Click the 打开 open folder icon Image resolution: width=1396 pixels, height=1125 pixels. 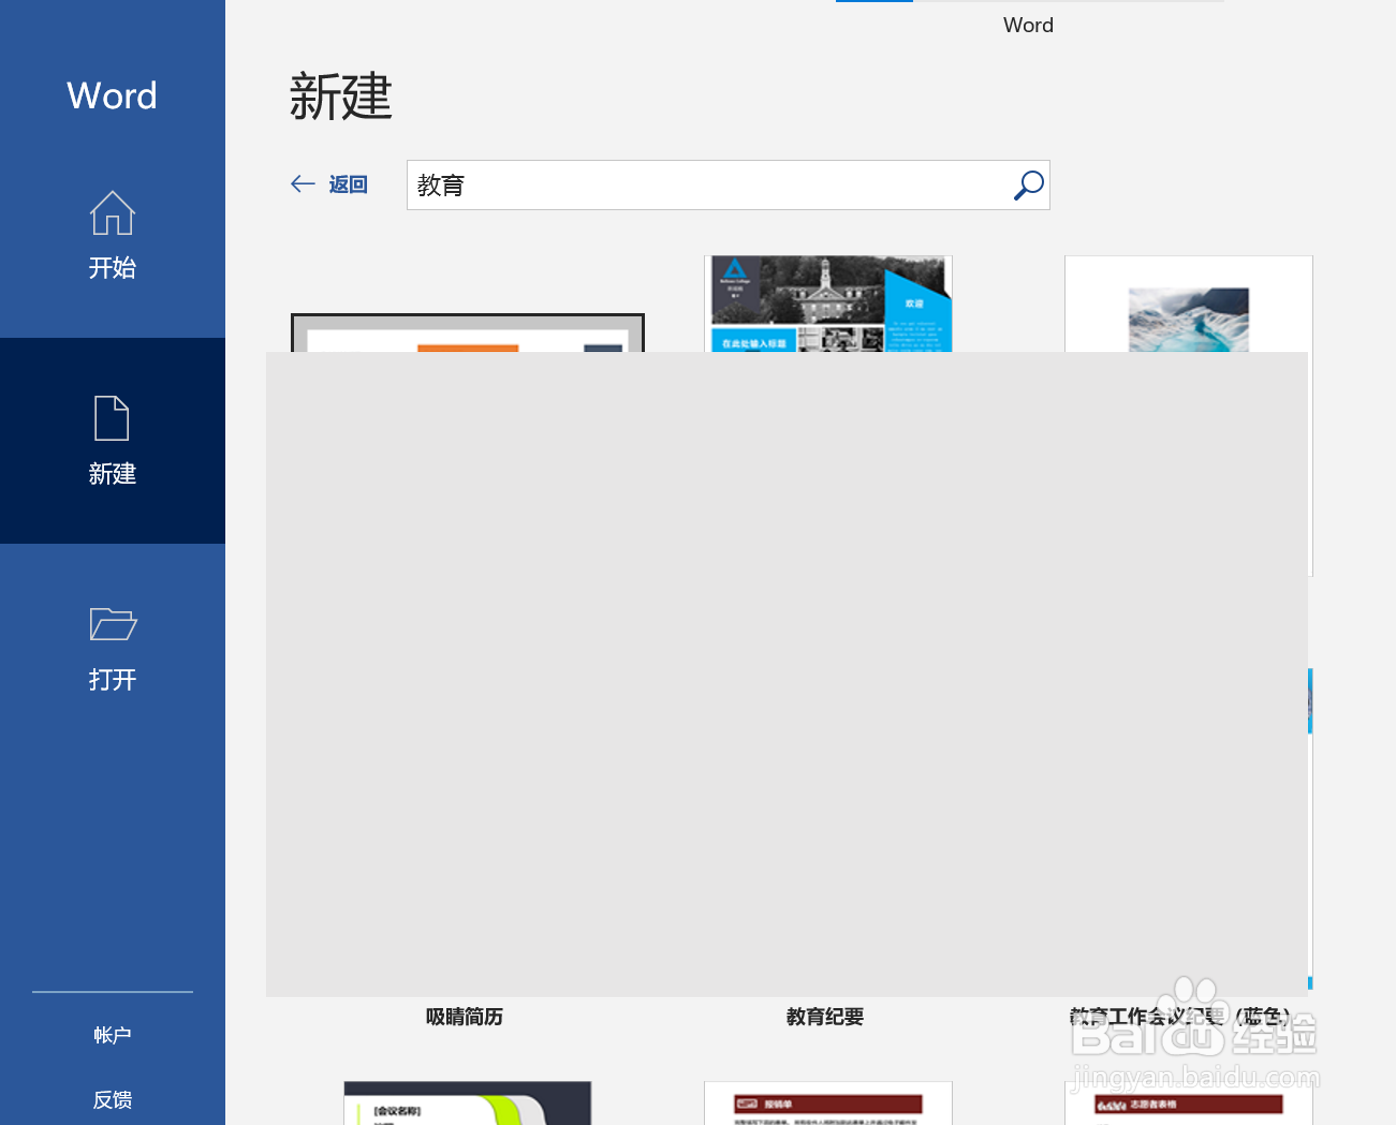(111, 625)
